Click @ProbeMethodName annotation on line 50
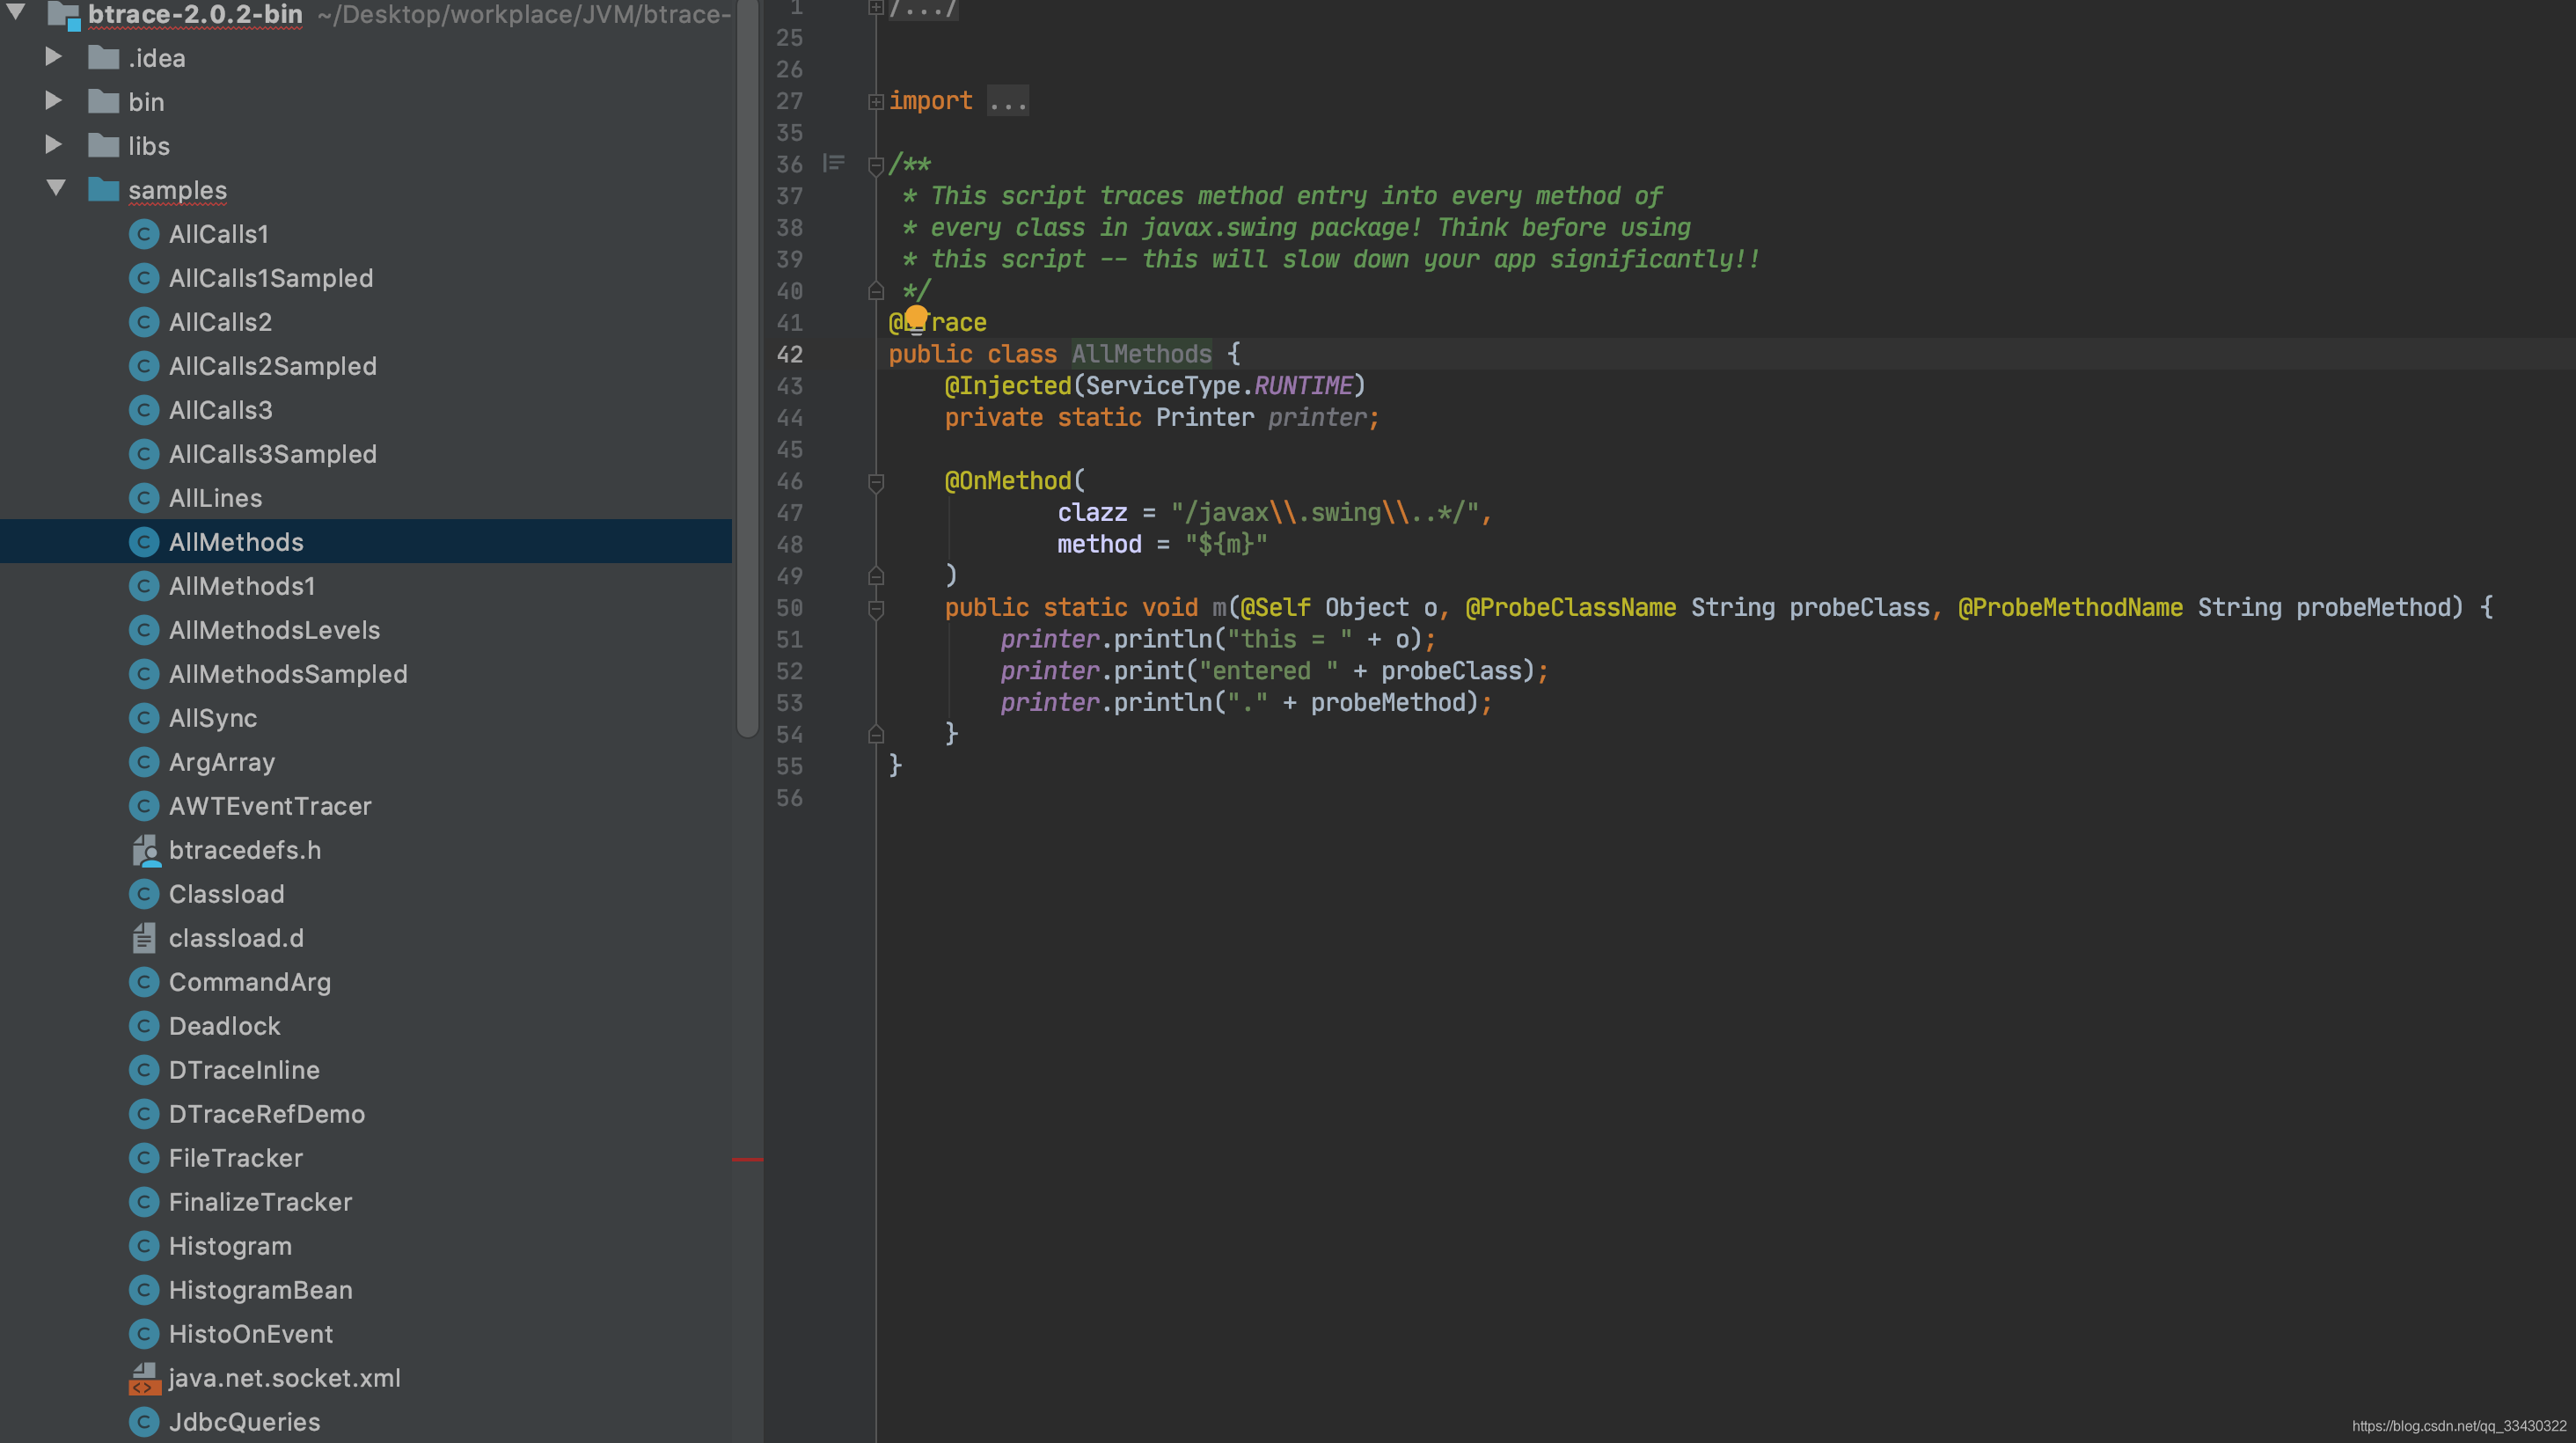Viewport: 2576px width, 1443px height. point(2070,608)
